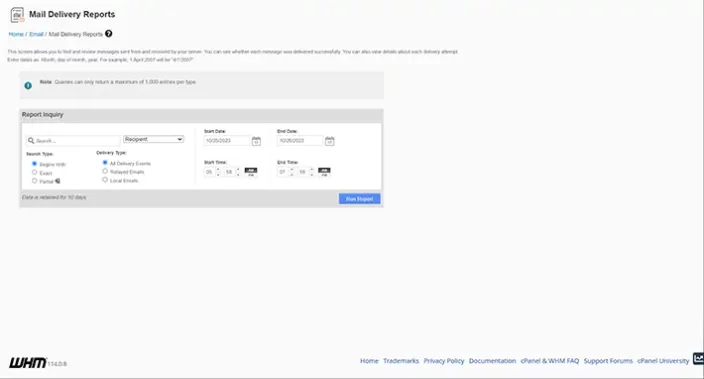
Task: Increase the Start Time minutes
Action: click(238, 169)
